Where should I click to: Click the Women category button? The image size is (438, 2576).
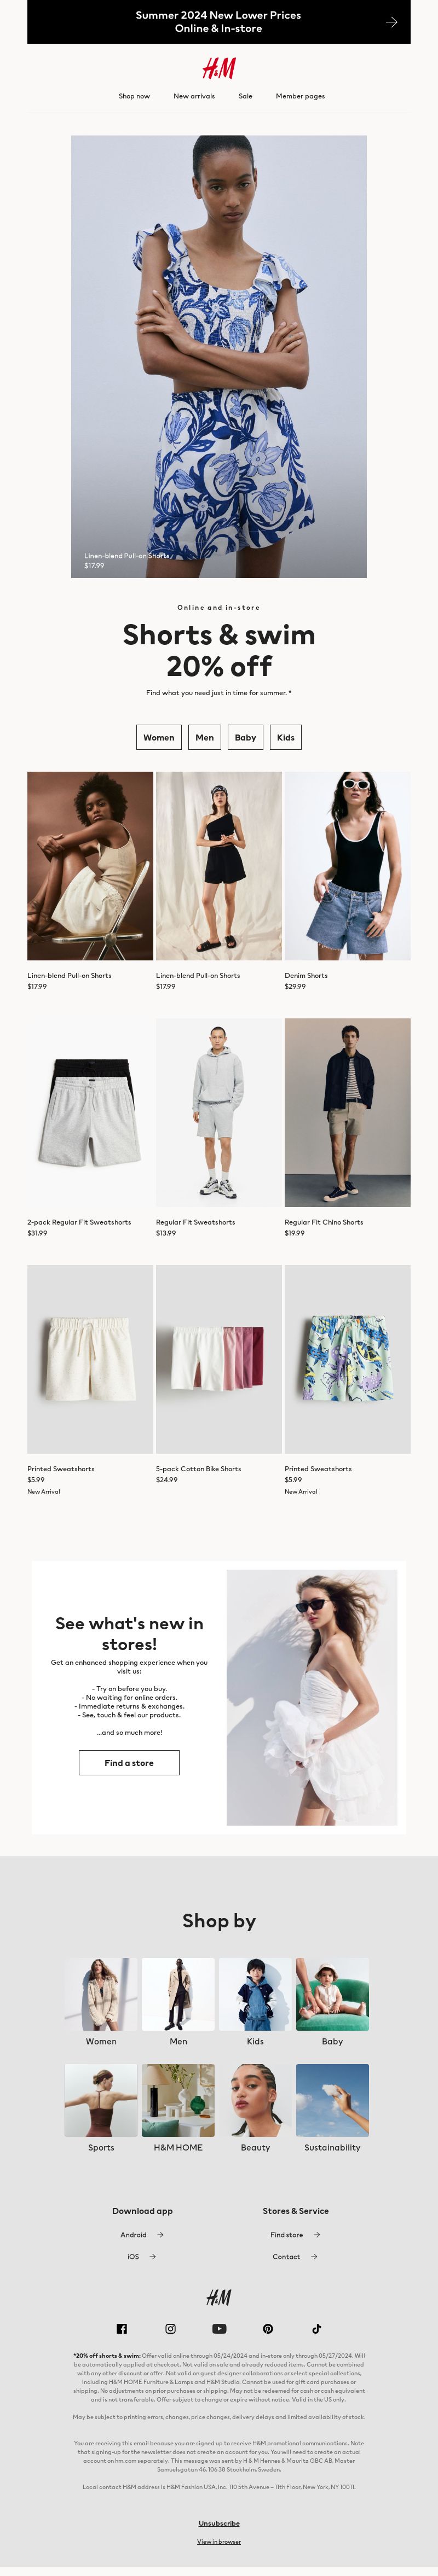pos(159,737)
